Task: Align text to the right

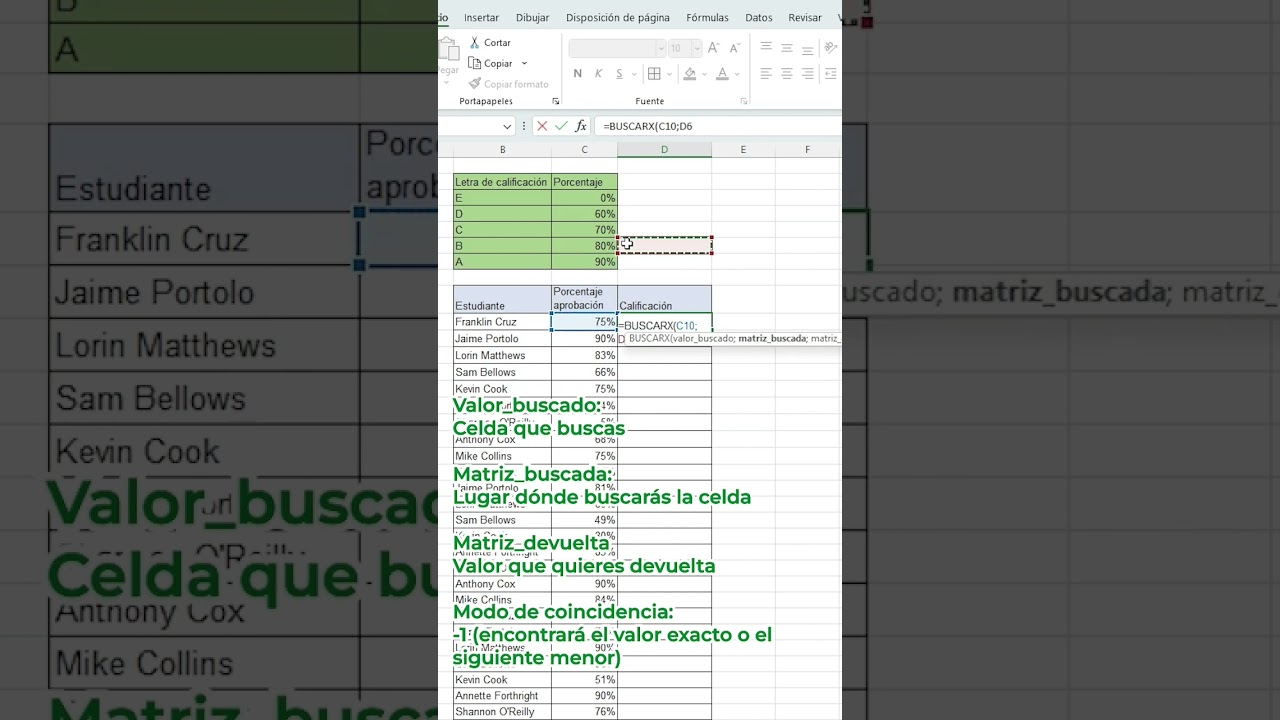Action: (x=808, y=74)
